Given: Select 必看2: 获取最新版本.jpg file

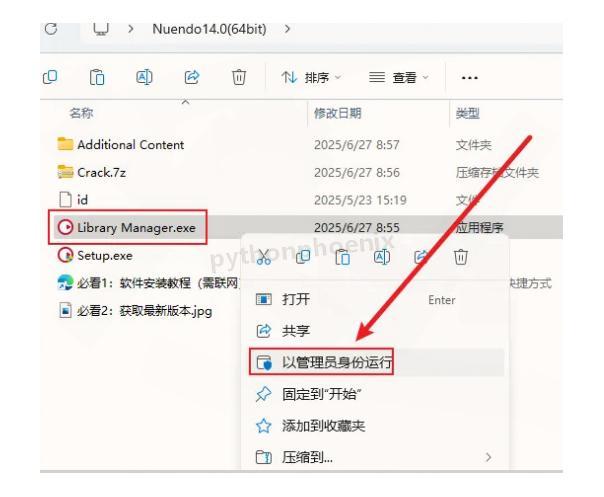Looking at the screenshot, I should 144,311.
